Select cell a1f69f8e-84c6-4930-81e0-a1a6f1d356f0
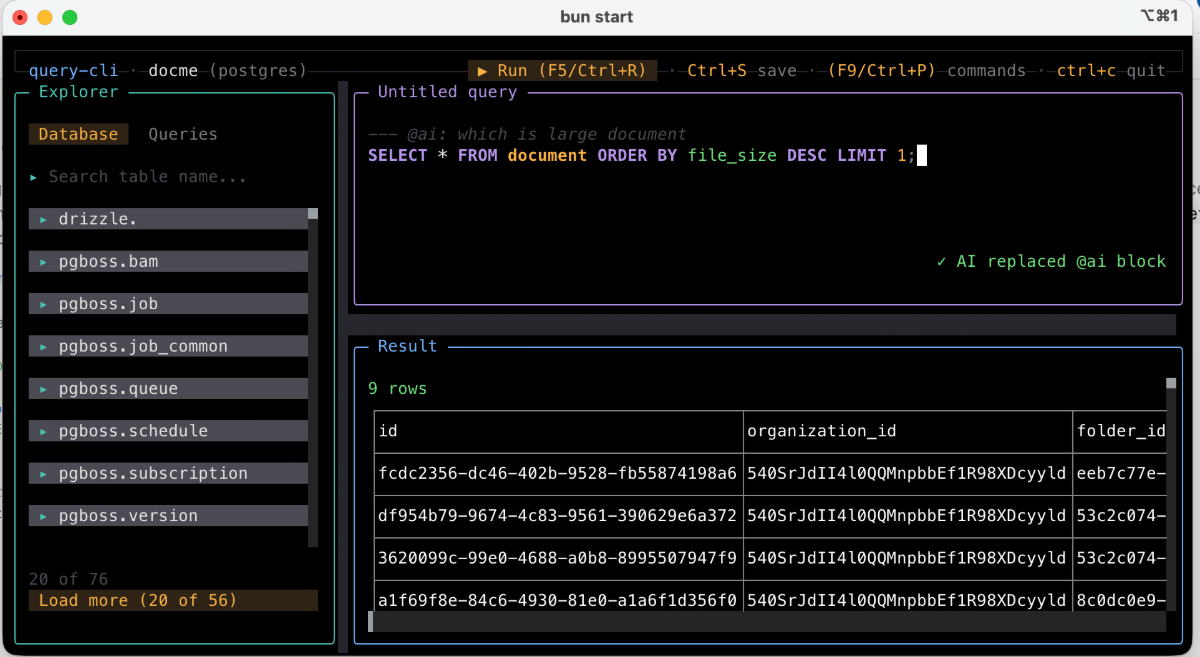The height and width of the screenshot is (657, 1200). [x=558, y=600]
